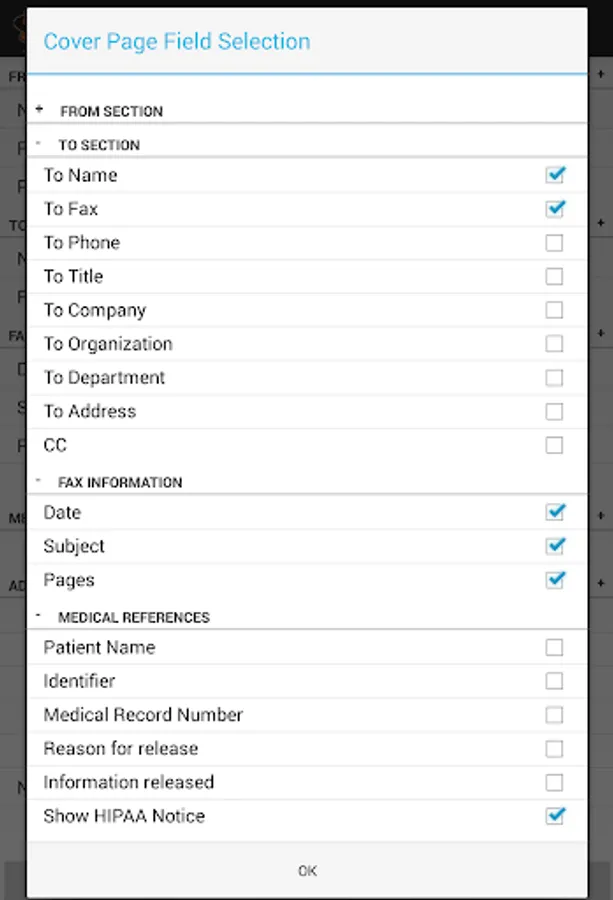Enable the To Phone field checkbox
Viewport: 613px width, 900px height.
(554, 243)
